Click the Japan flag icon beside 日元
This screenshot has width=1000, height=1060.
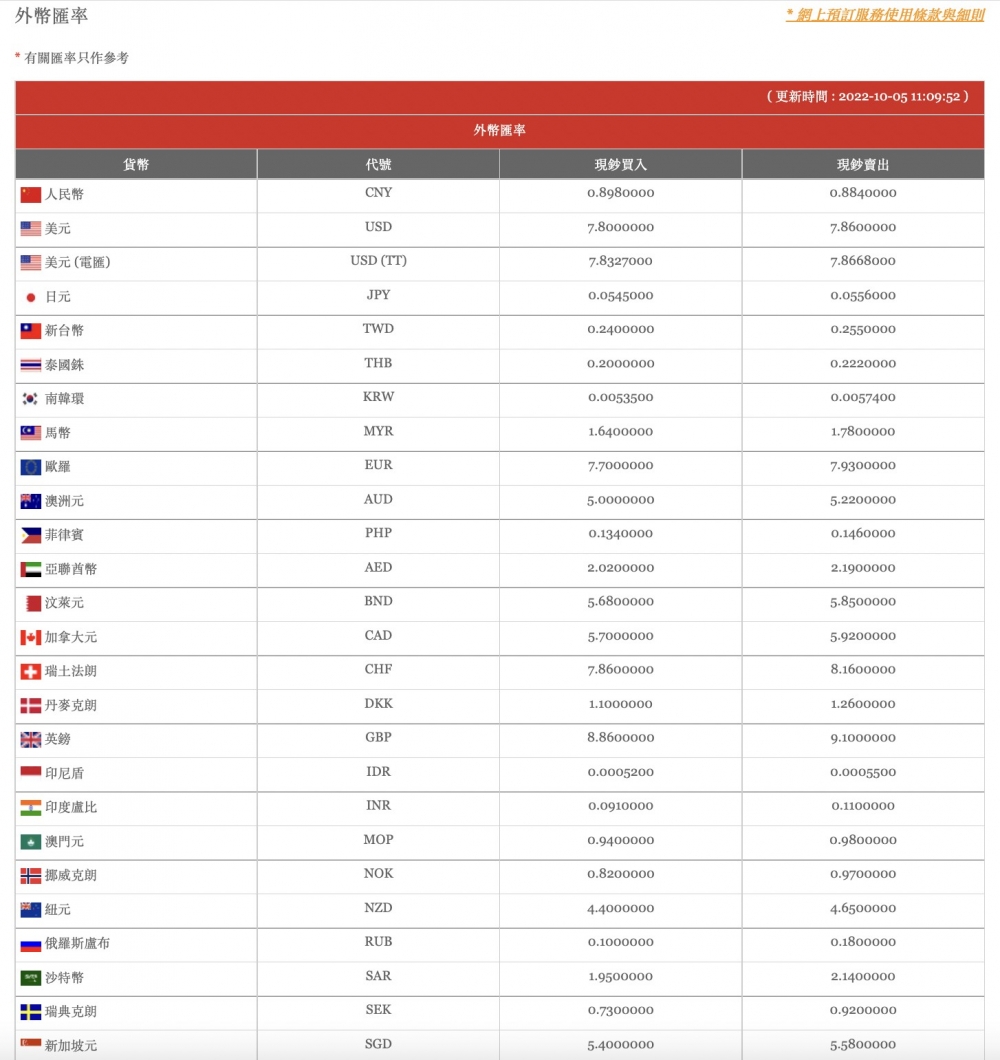click(x=31, y=296)
